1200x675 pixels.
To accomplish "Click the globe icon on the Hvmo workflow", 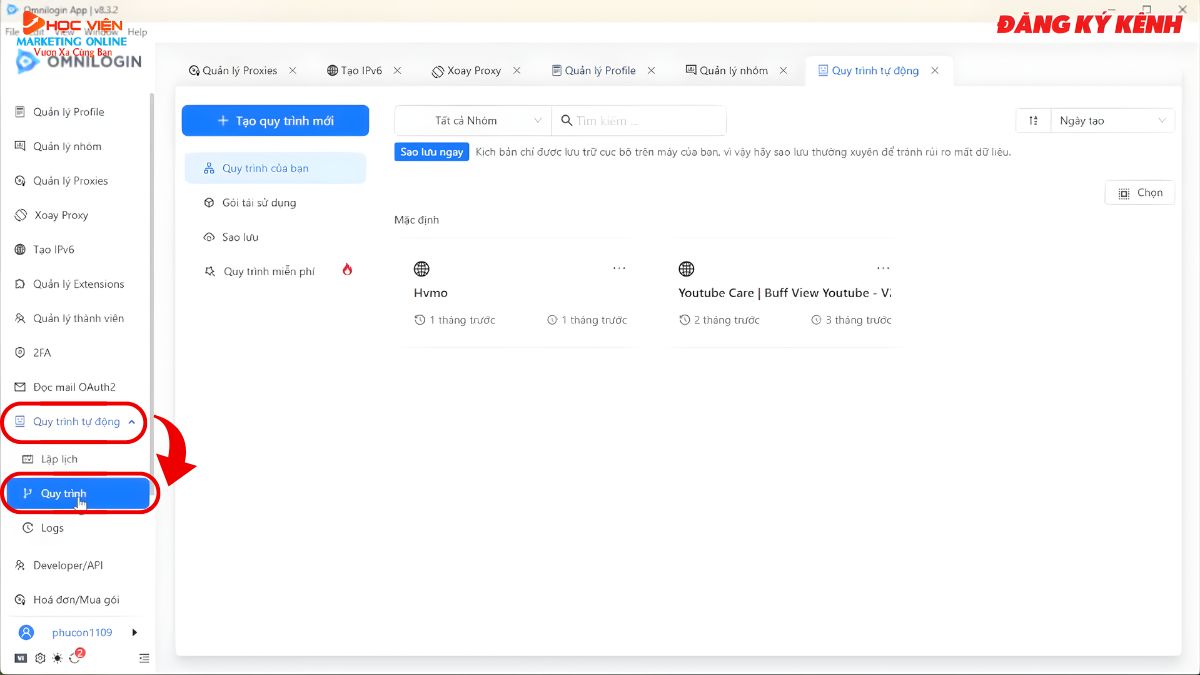I will [x=422, y=269].
